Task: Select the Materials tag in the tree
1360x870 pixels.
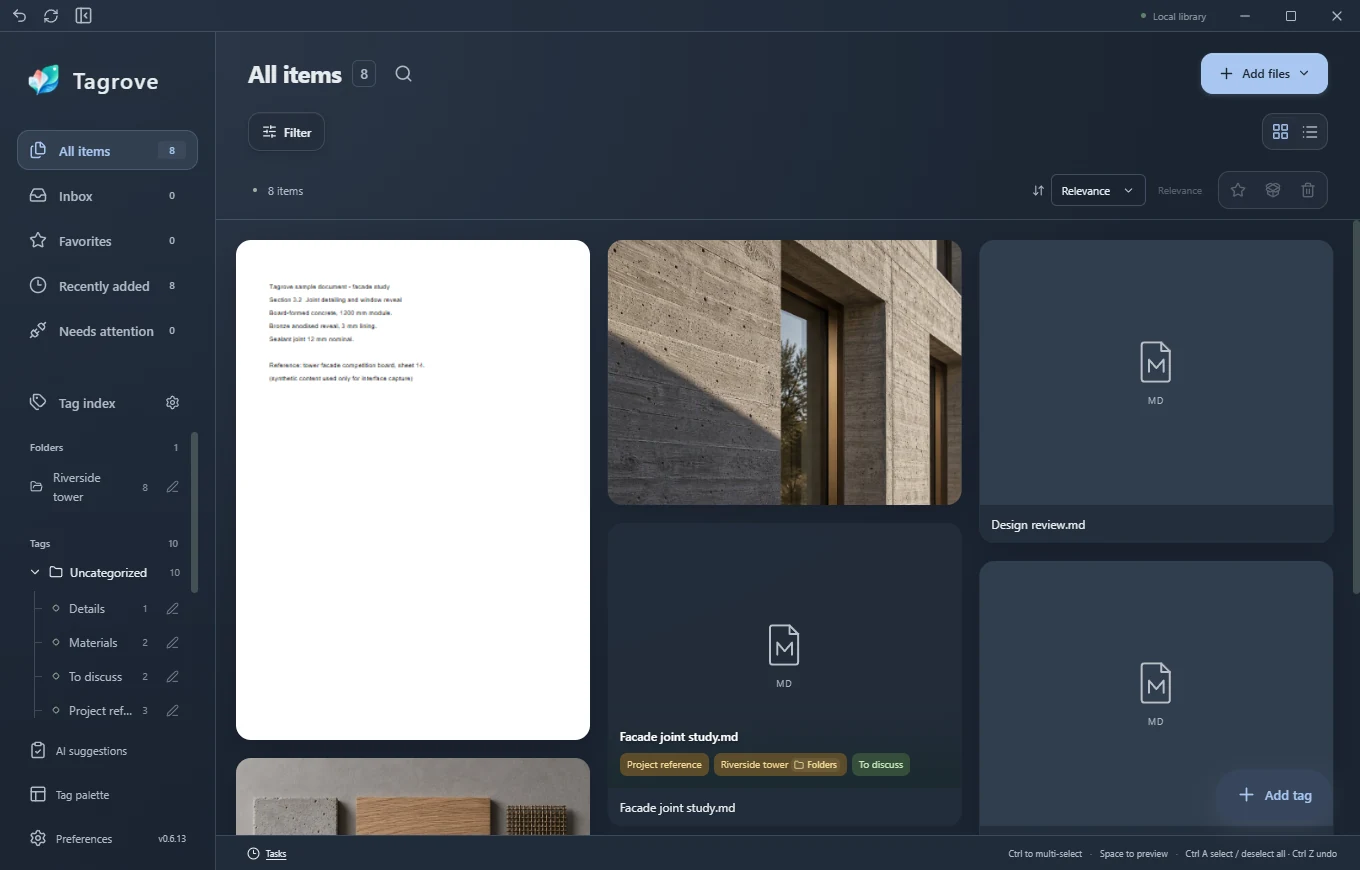Action: (93, 643)
